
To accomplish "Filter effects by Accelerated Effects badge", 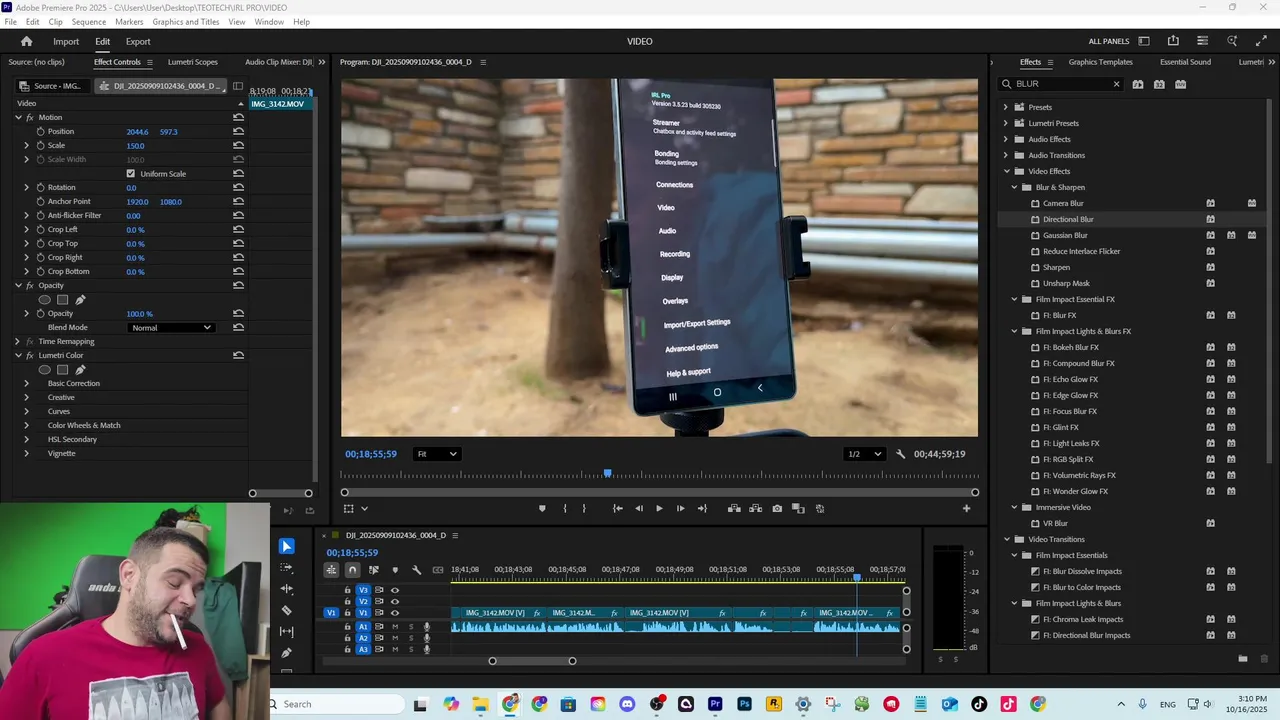I will [1138, 84].
